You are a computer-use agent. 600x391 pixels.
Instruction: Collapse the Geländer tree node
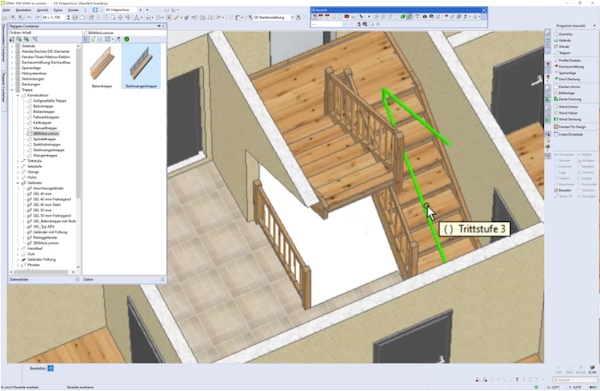click(x=18, y=183)
